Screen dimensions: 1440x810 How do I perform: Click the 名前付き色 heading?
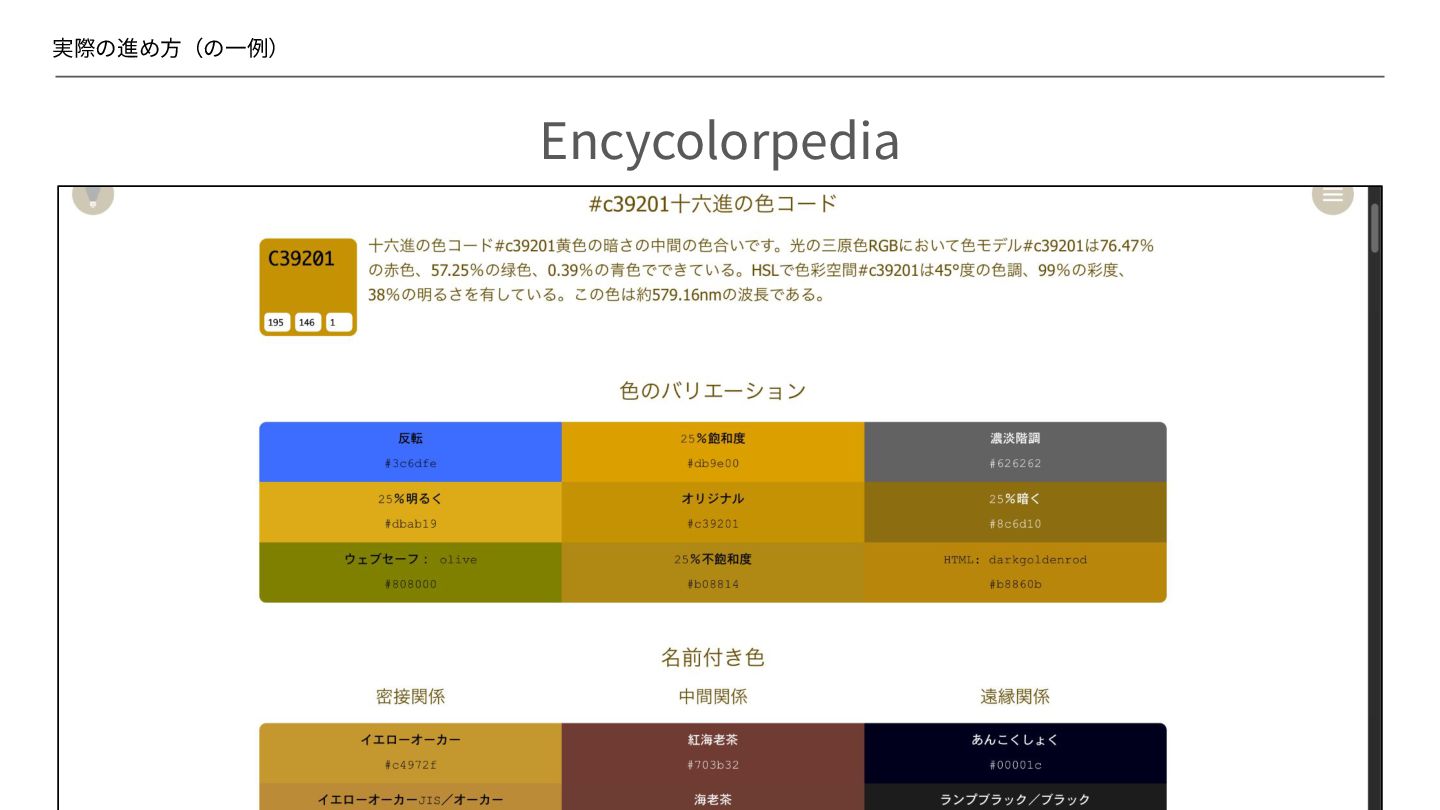point(713,658)
